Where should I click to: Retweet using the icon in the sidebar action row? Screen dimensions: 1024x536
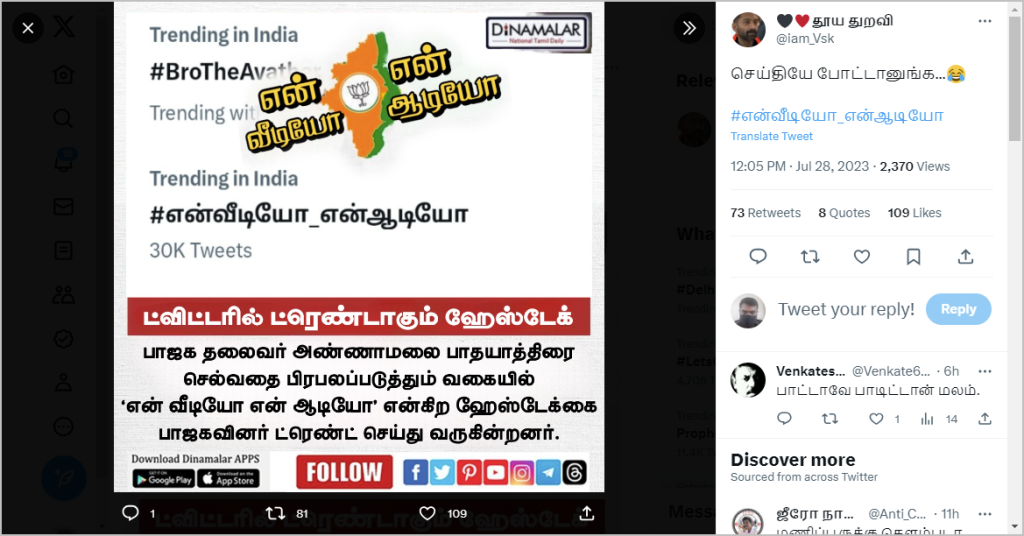pyautogui.click(x=810, y=257)
